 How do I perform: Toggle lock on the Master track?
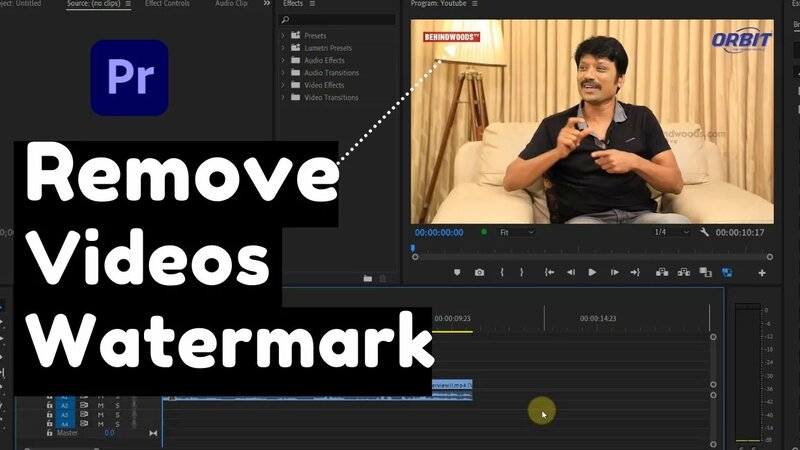tap(49, 433)
